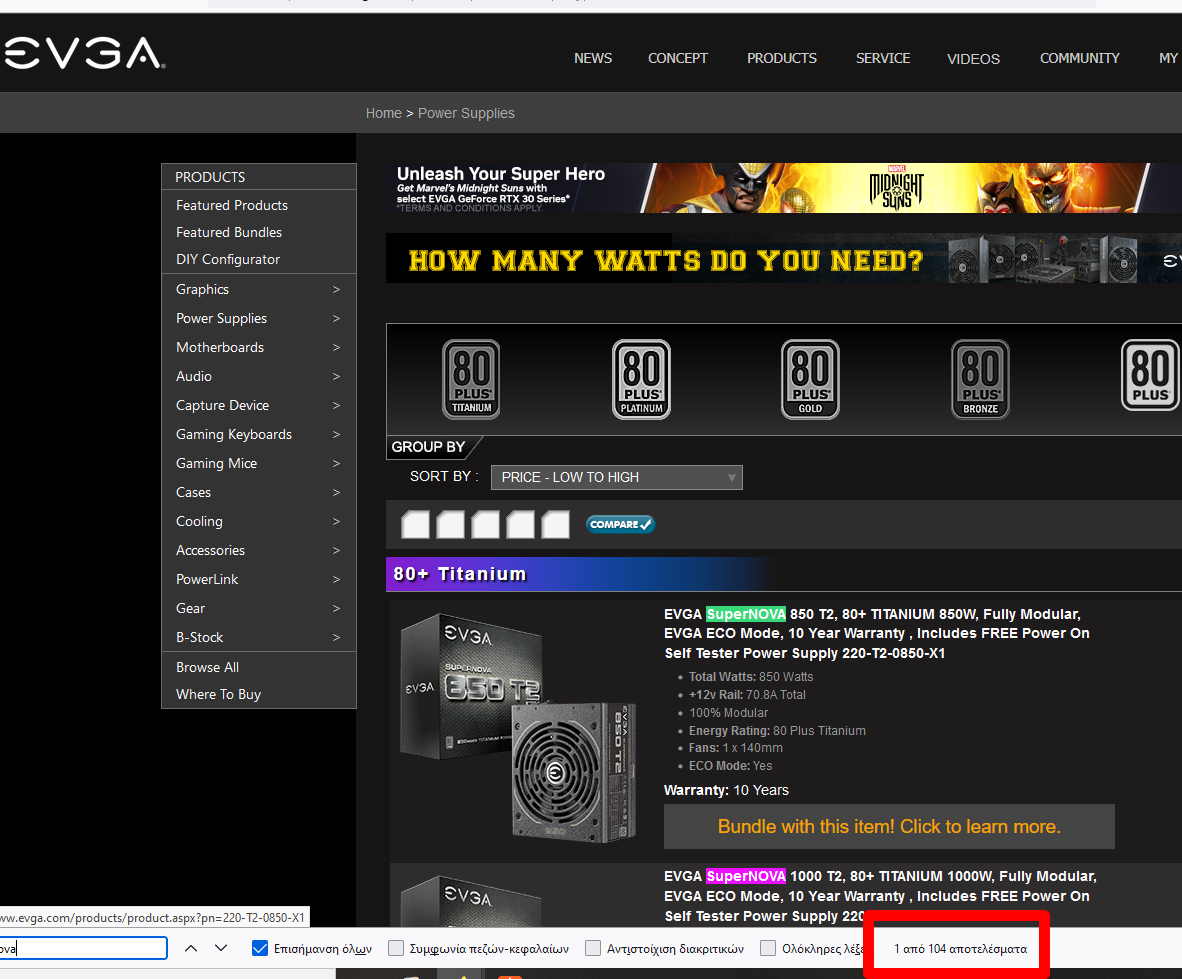Click Power Supplies breadcrumb link

466,113
